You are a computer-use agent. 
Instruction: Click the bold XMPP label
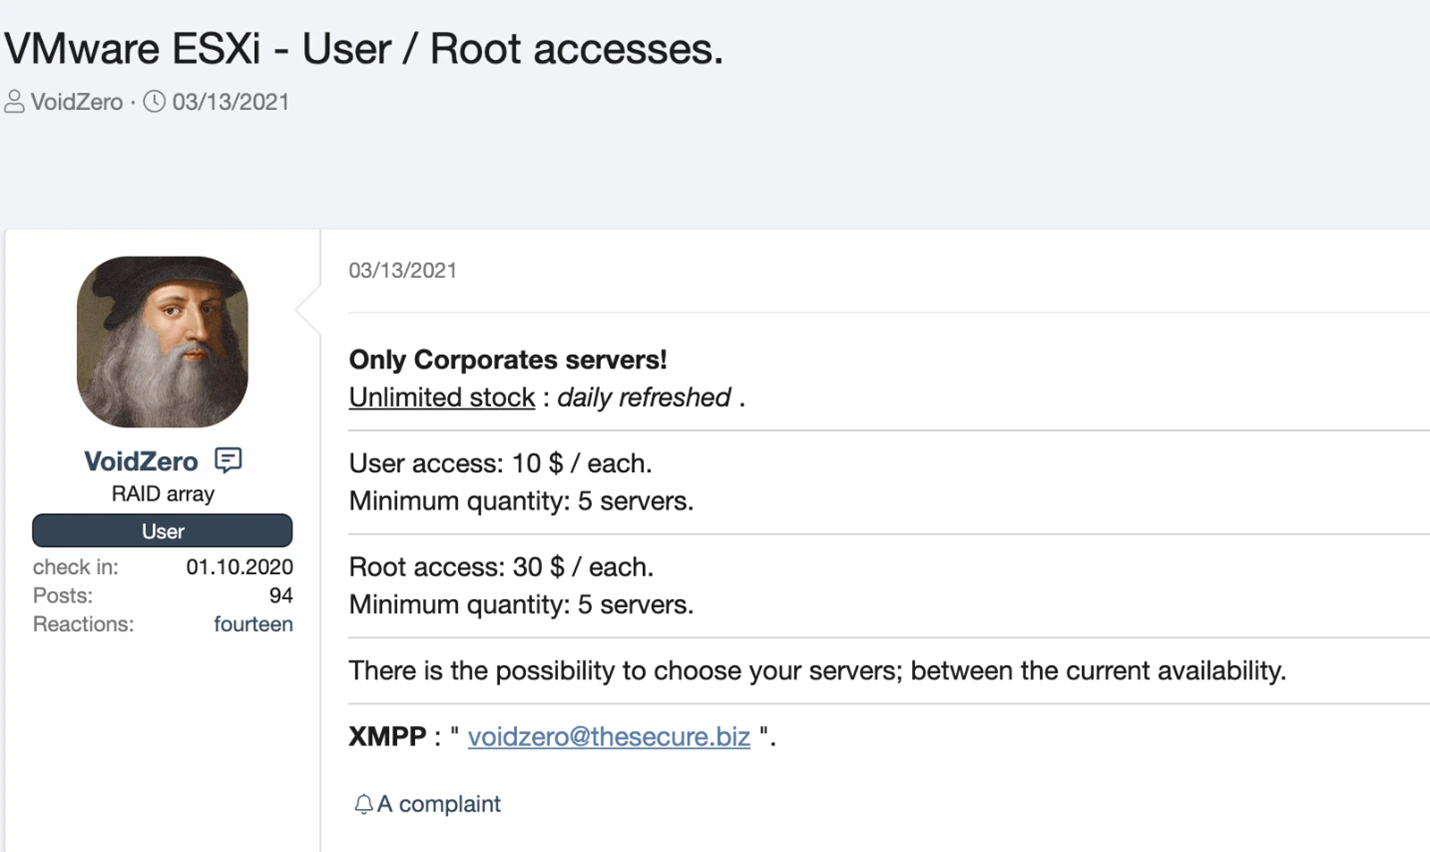tap(387, 737)
